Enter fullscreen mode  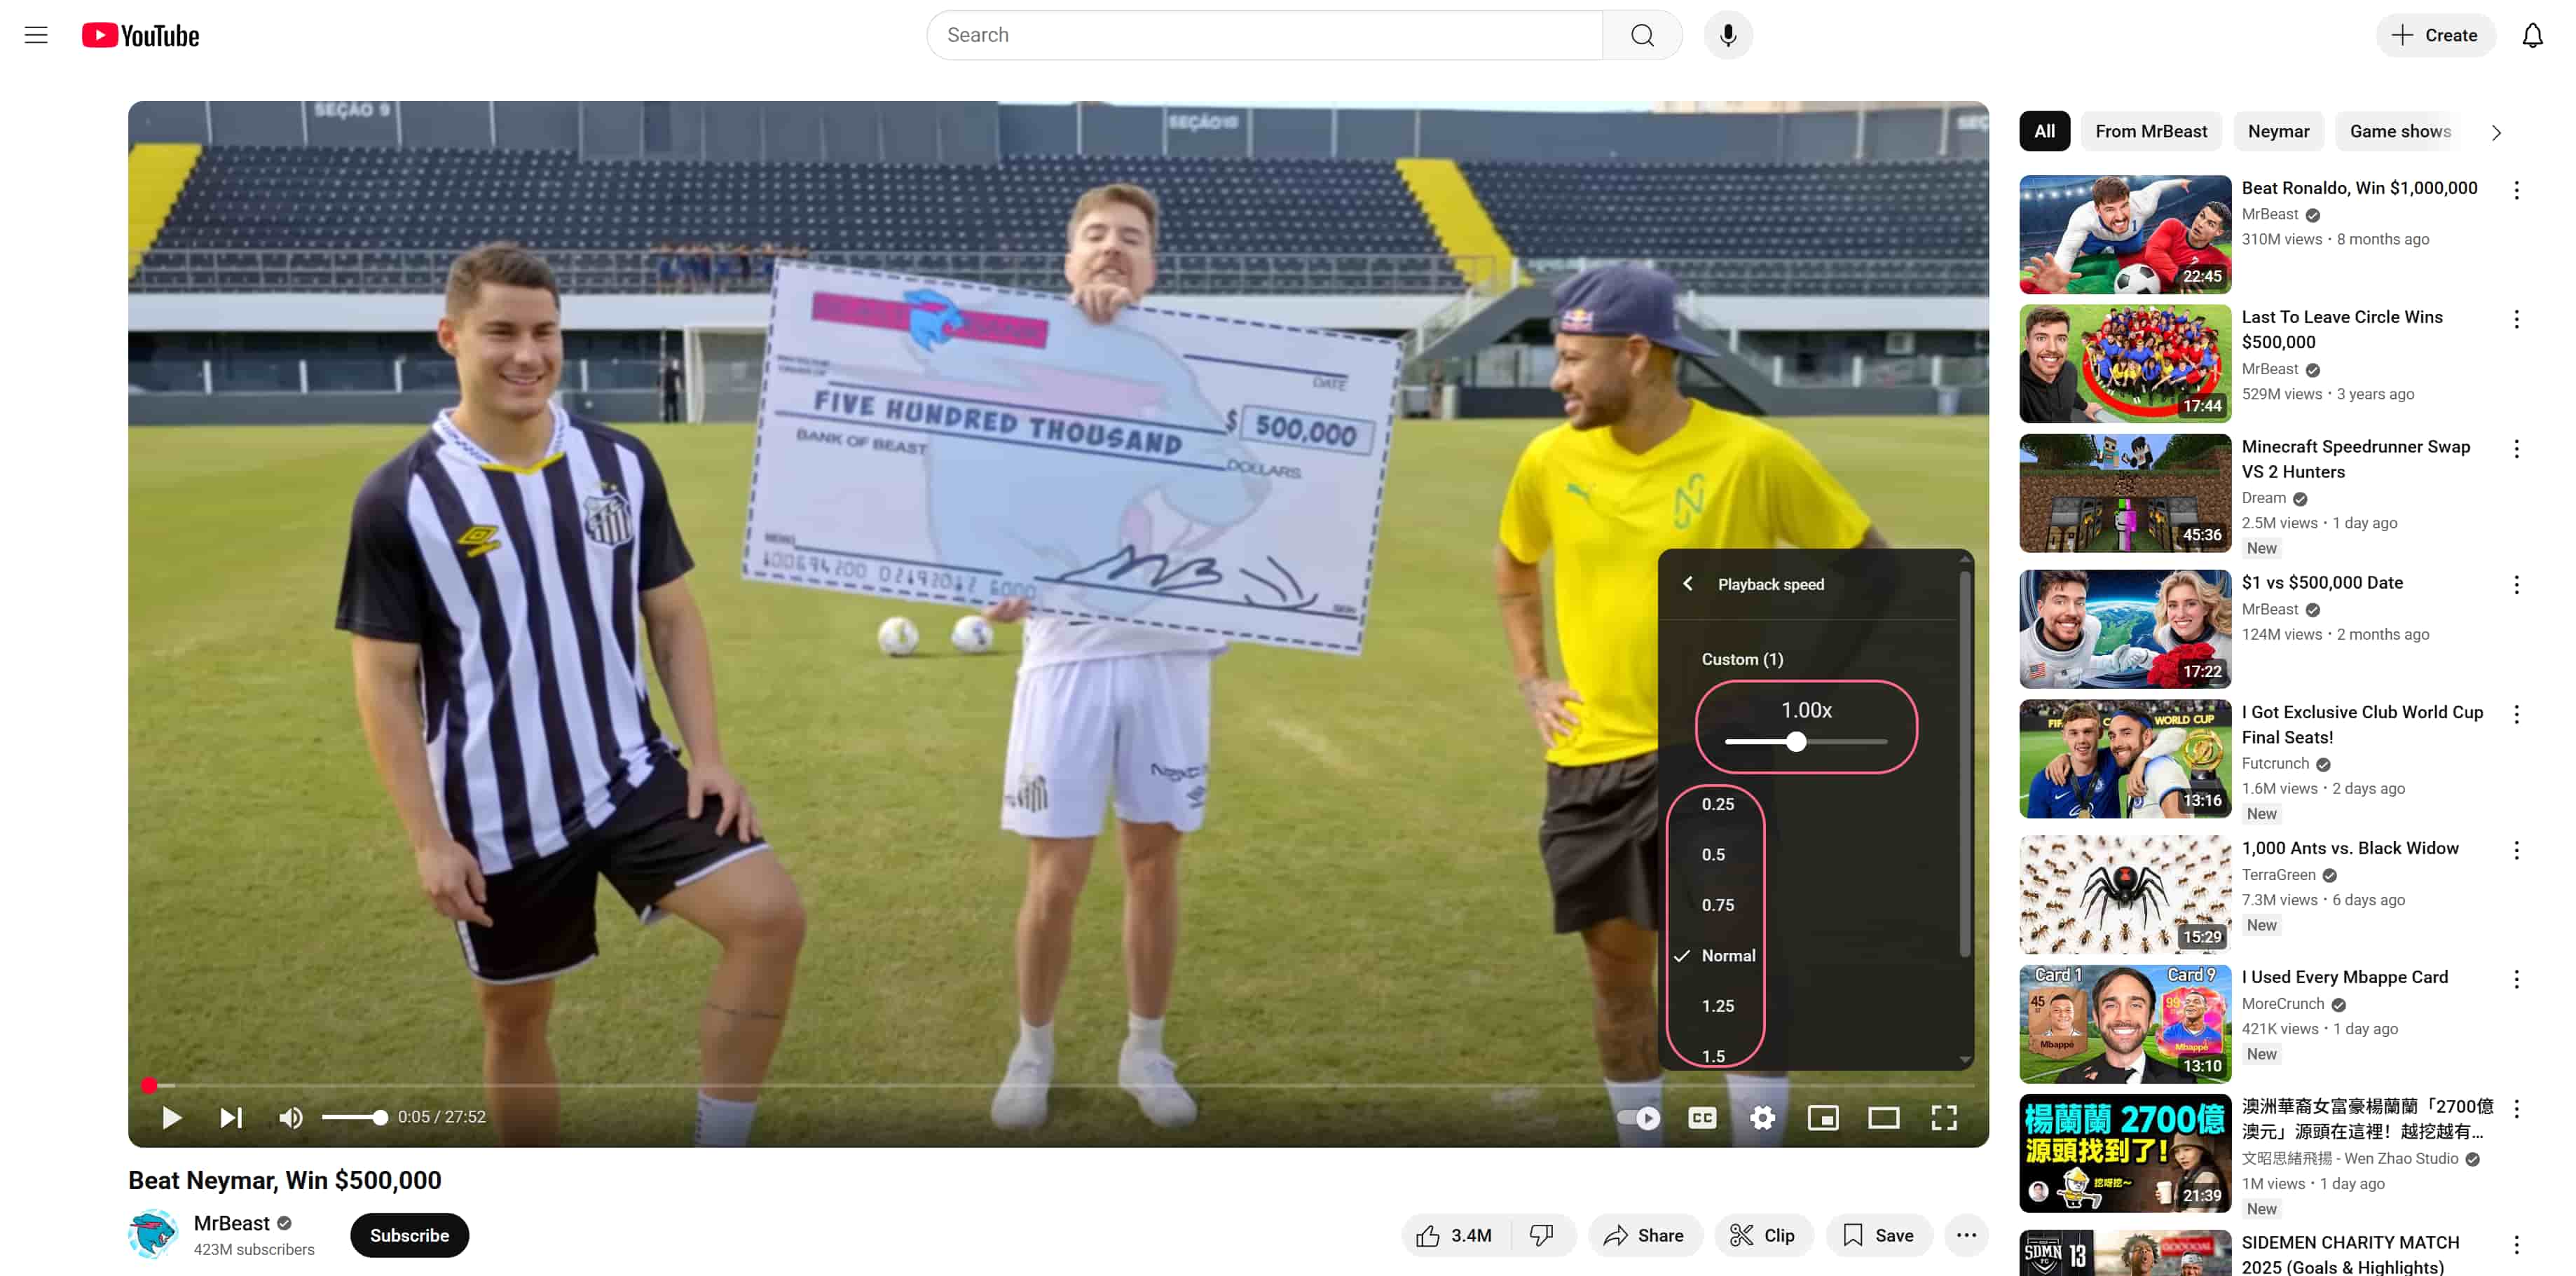(x=1944, y=1117)
